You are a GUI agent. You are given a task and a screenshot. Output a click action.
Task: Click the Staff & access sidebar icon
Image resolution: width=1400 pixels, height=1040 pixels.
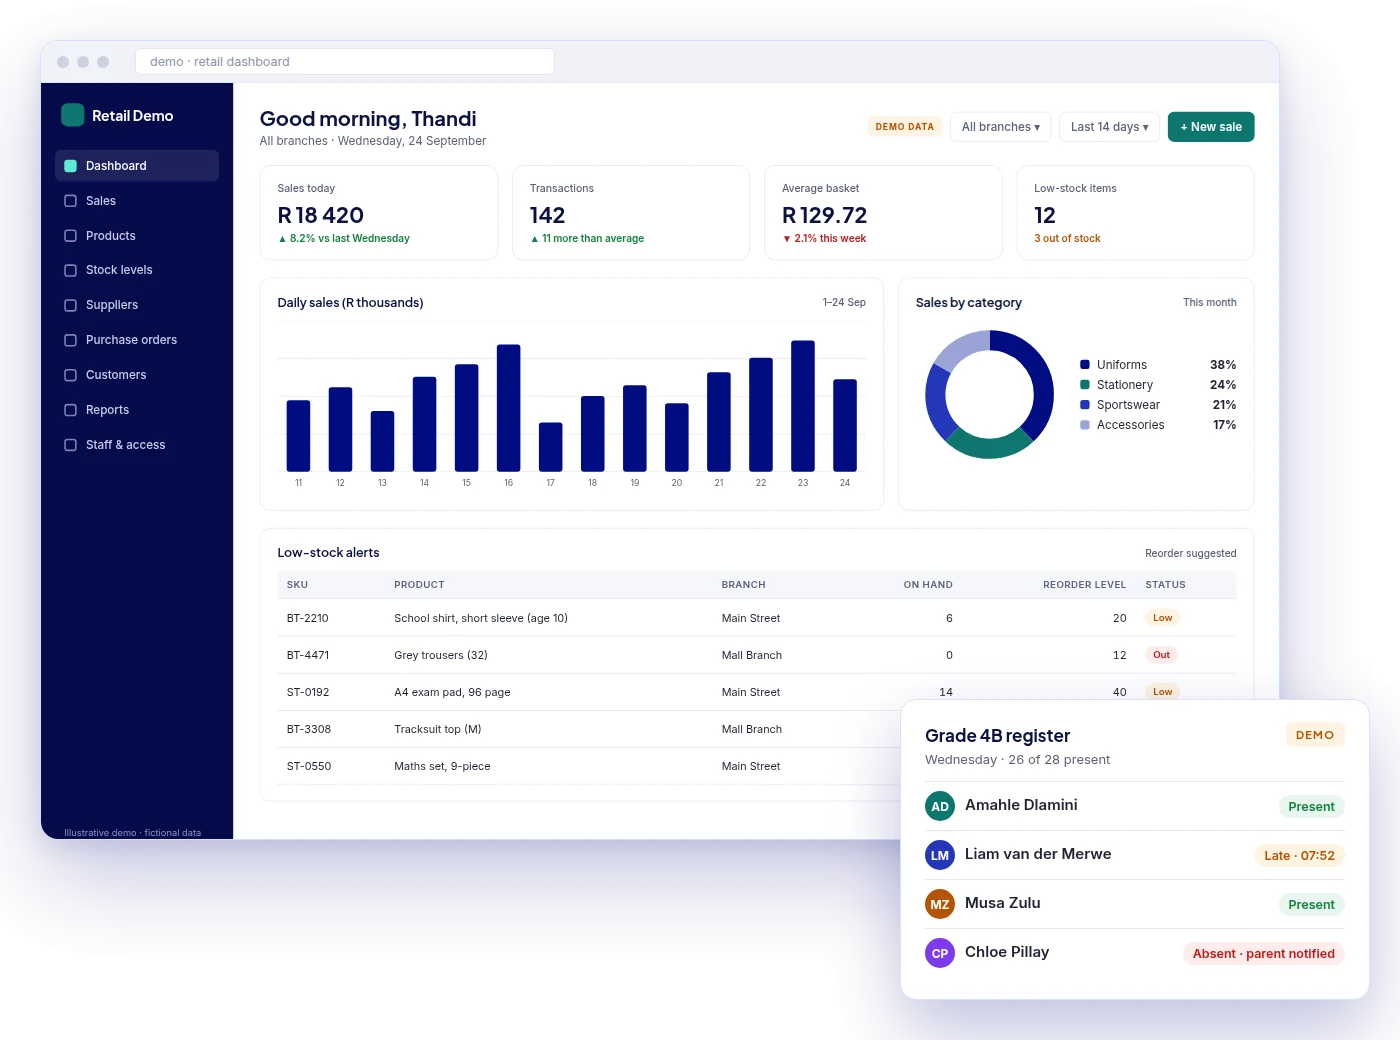point(71,445)
